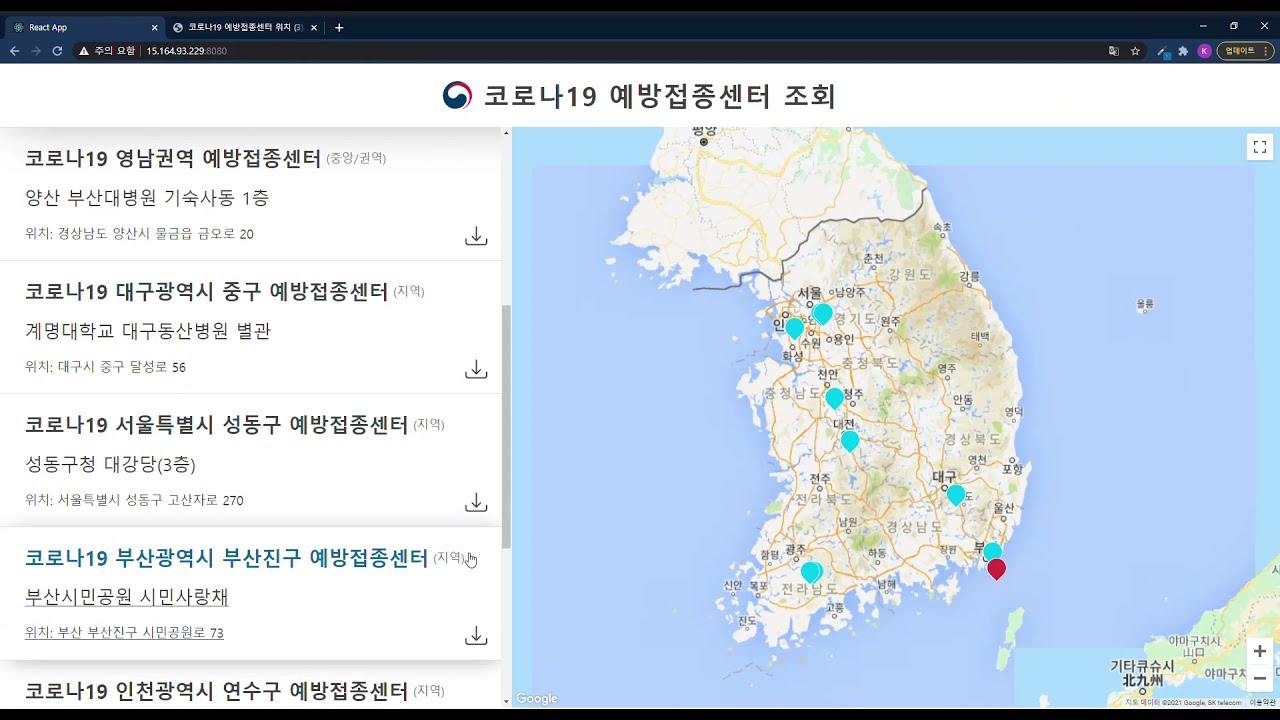The width and height of the screenshot is (1280, 720).
Task: Translate this page via address bar icon
Action: (1113, 51)
